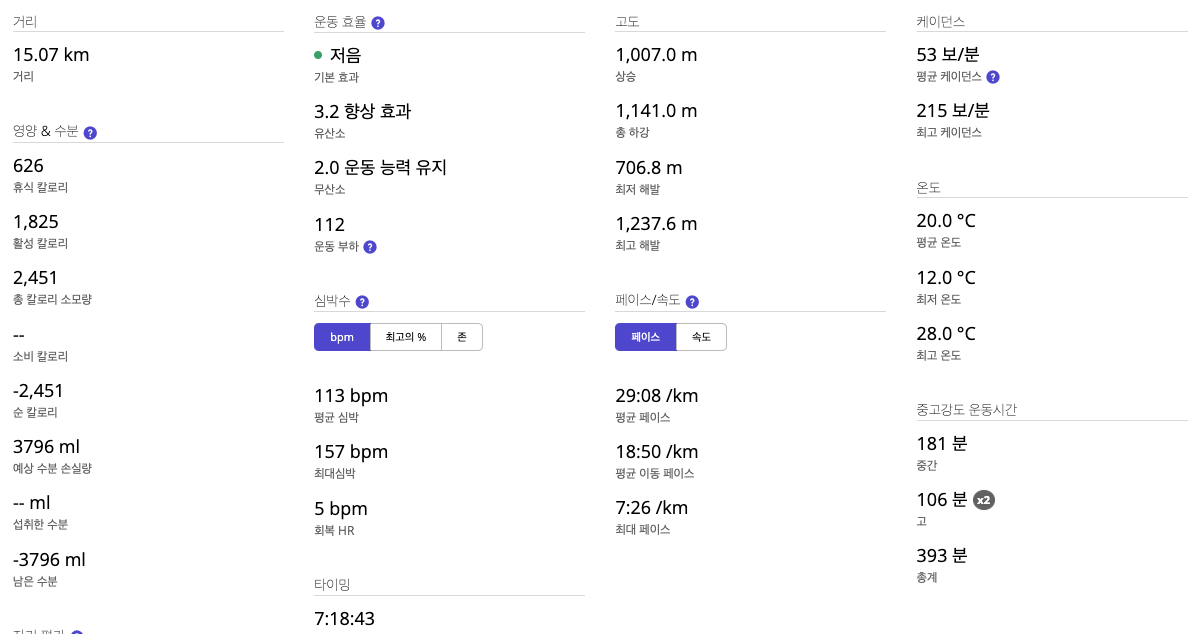Switch heart rate view to 최고의 %
This screenshot has width=1198, height=634.
[405, 337]
